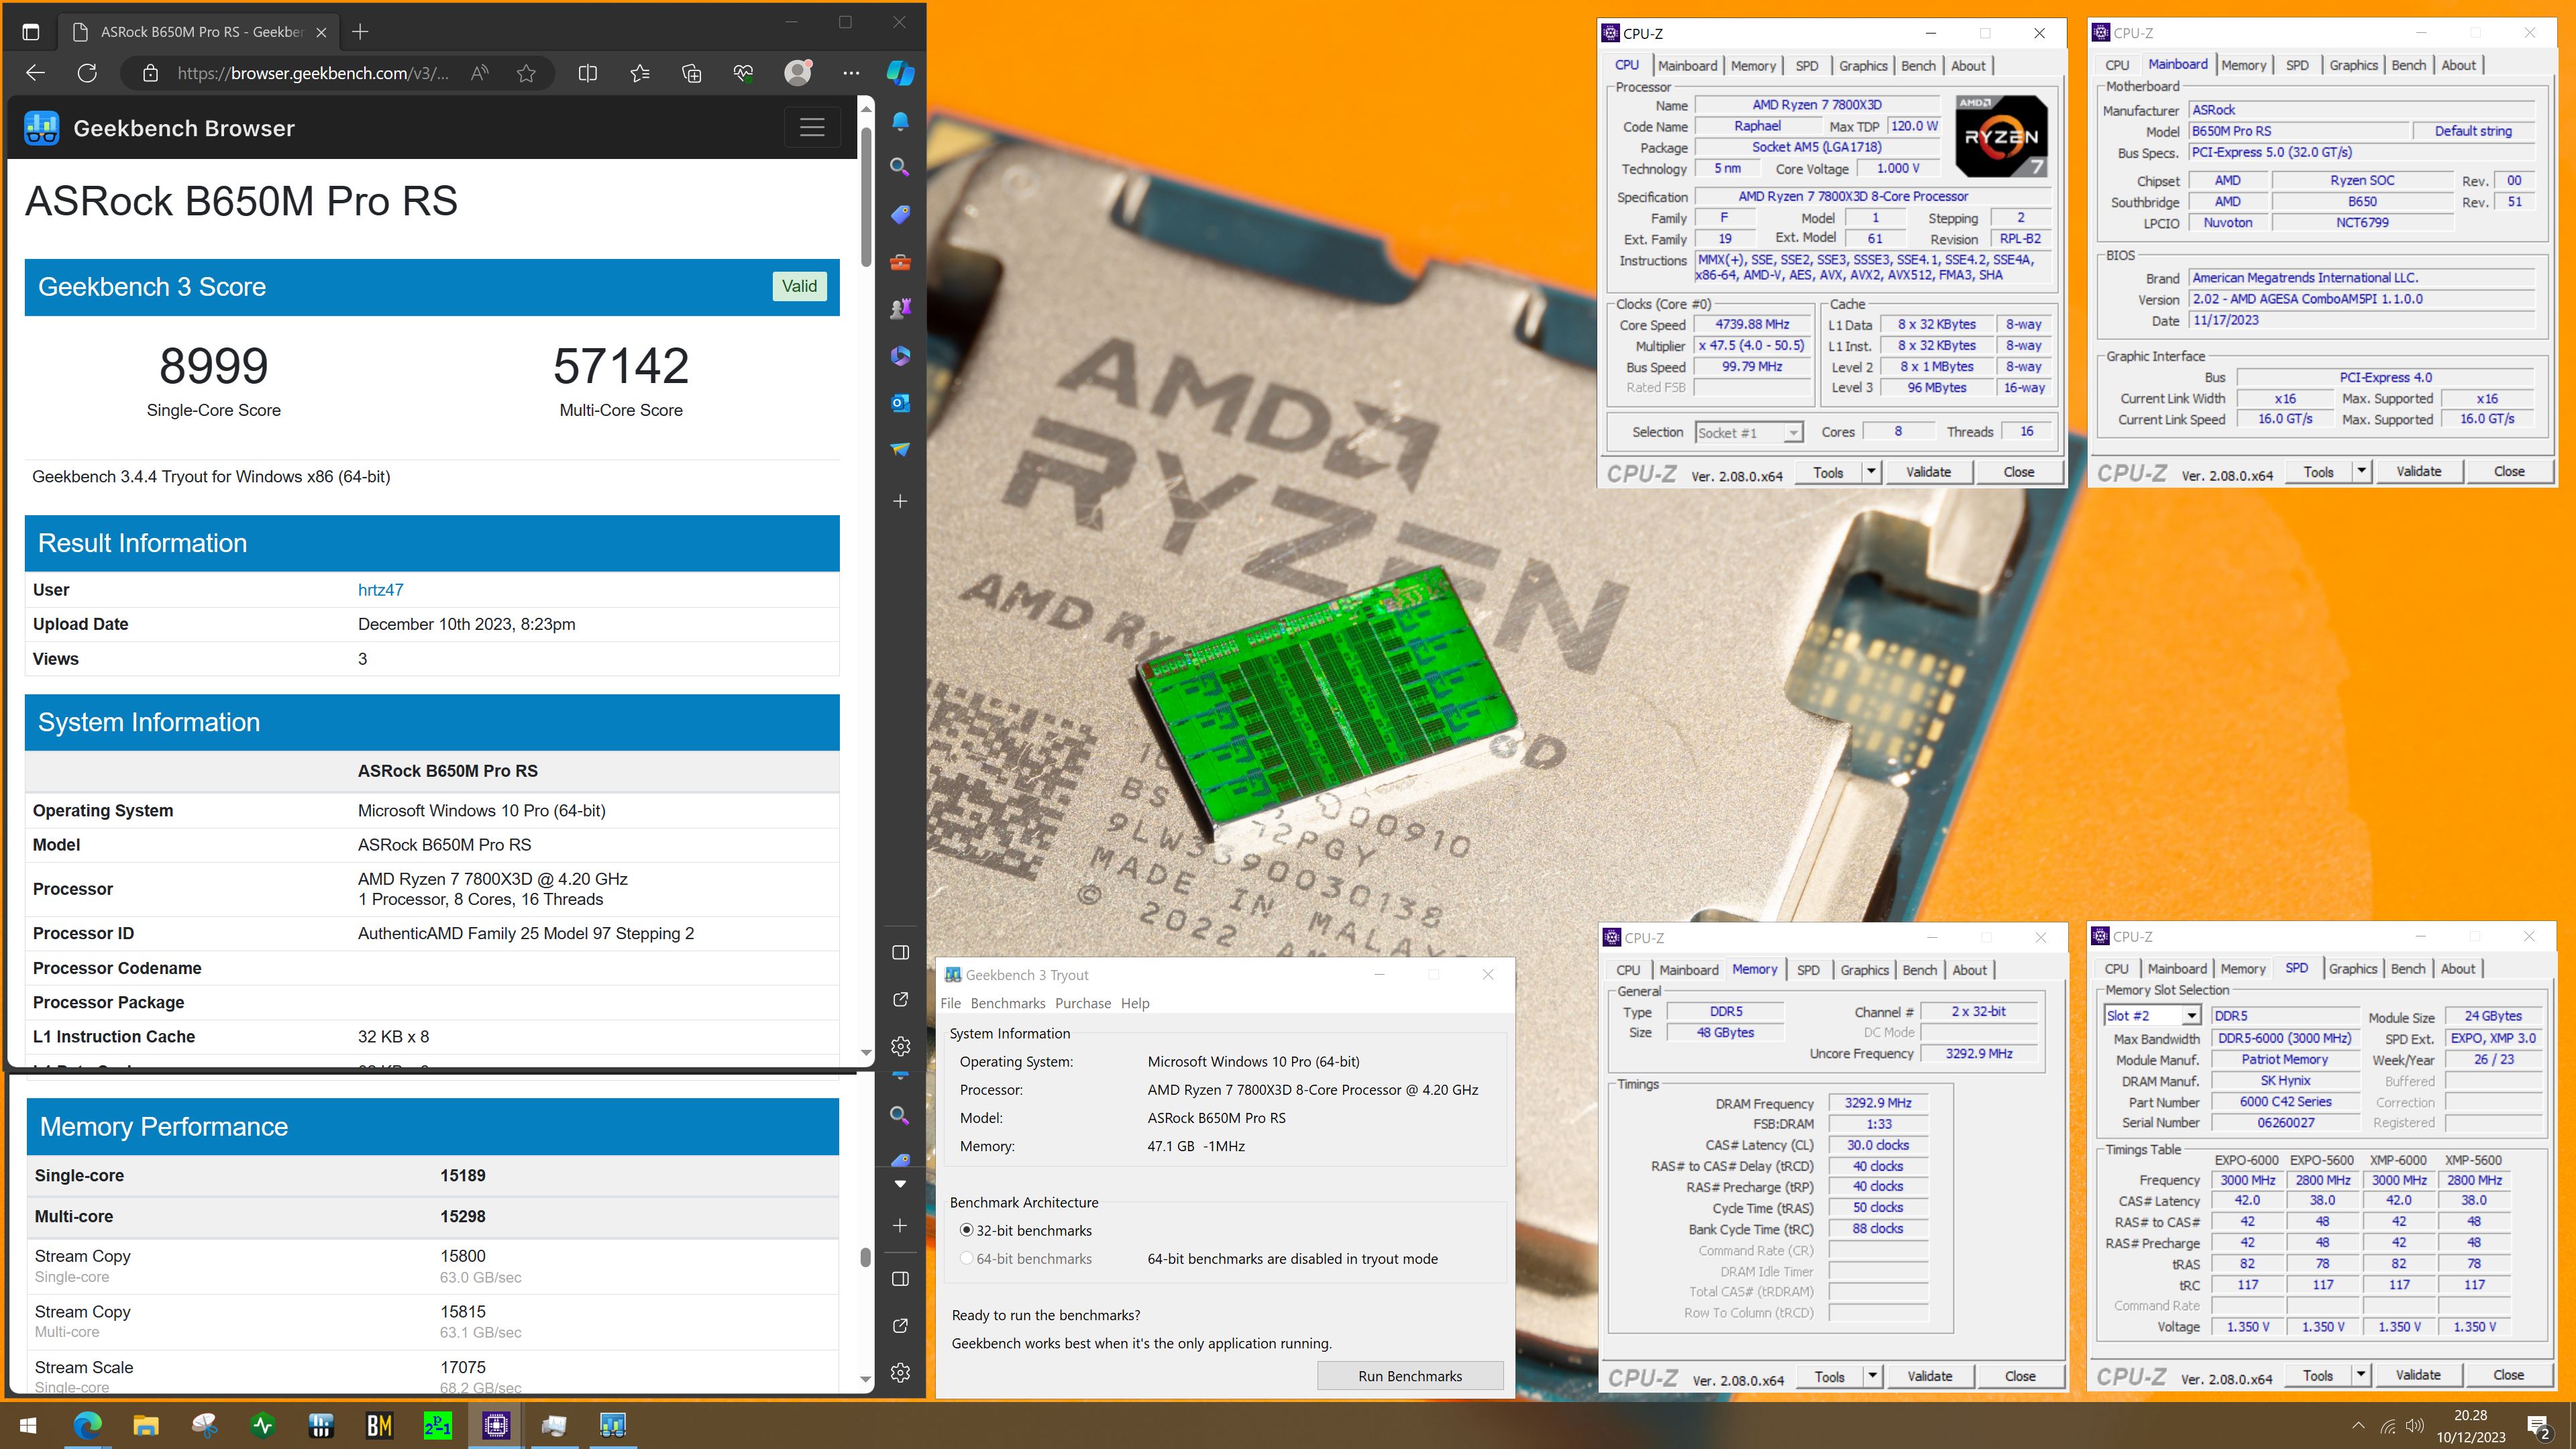Open the user hrtz47 profile link
The height and width of the screenshot is (1449, 2576).
[380, 589]
